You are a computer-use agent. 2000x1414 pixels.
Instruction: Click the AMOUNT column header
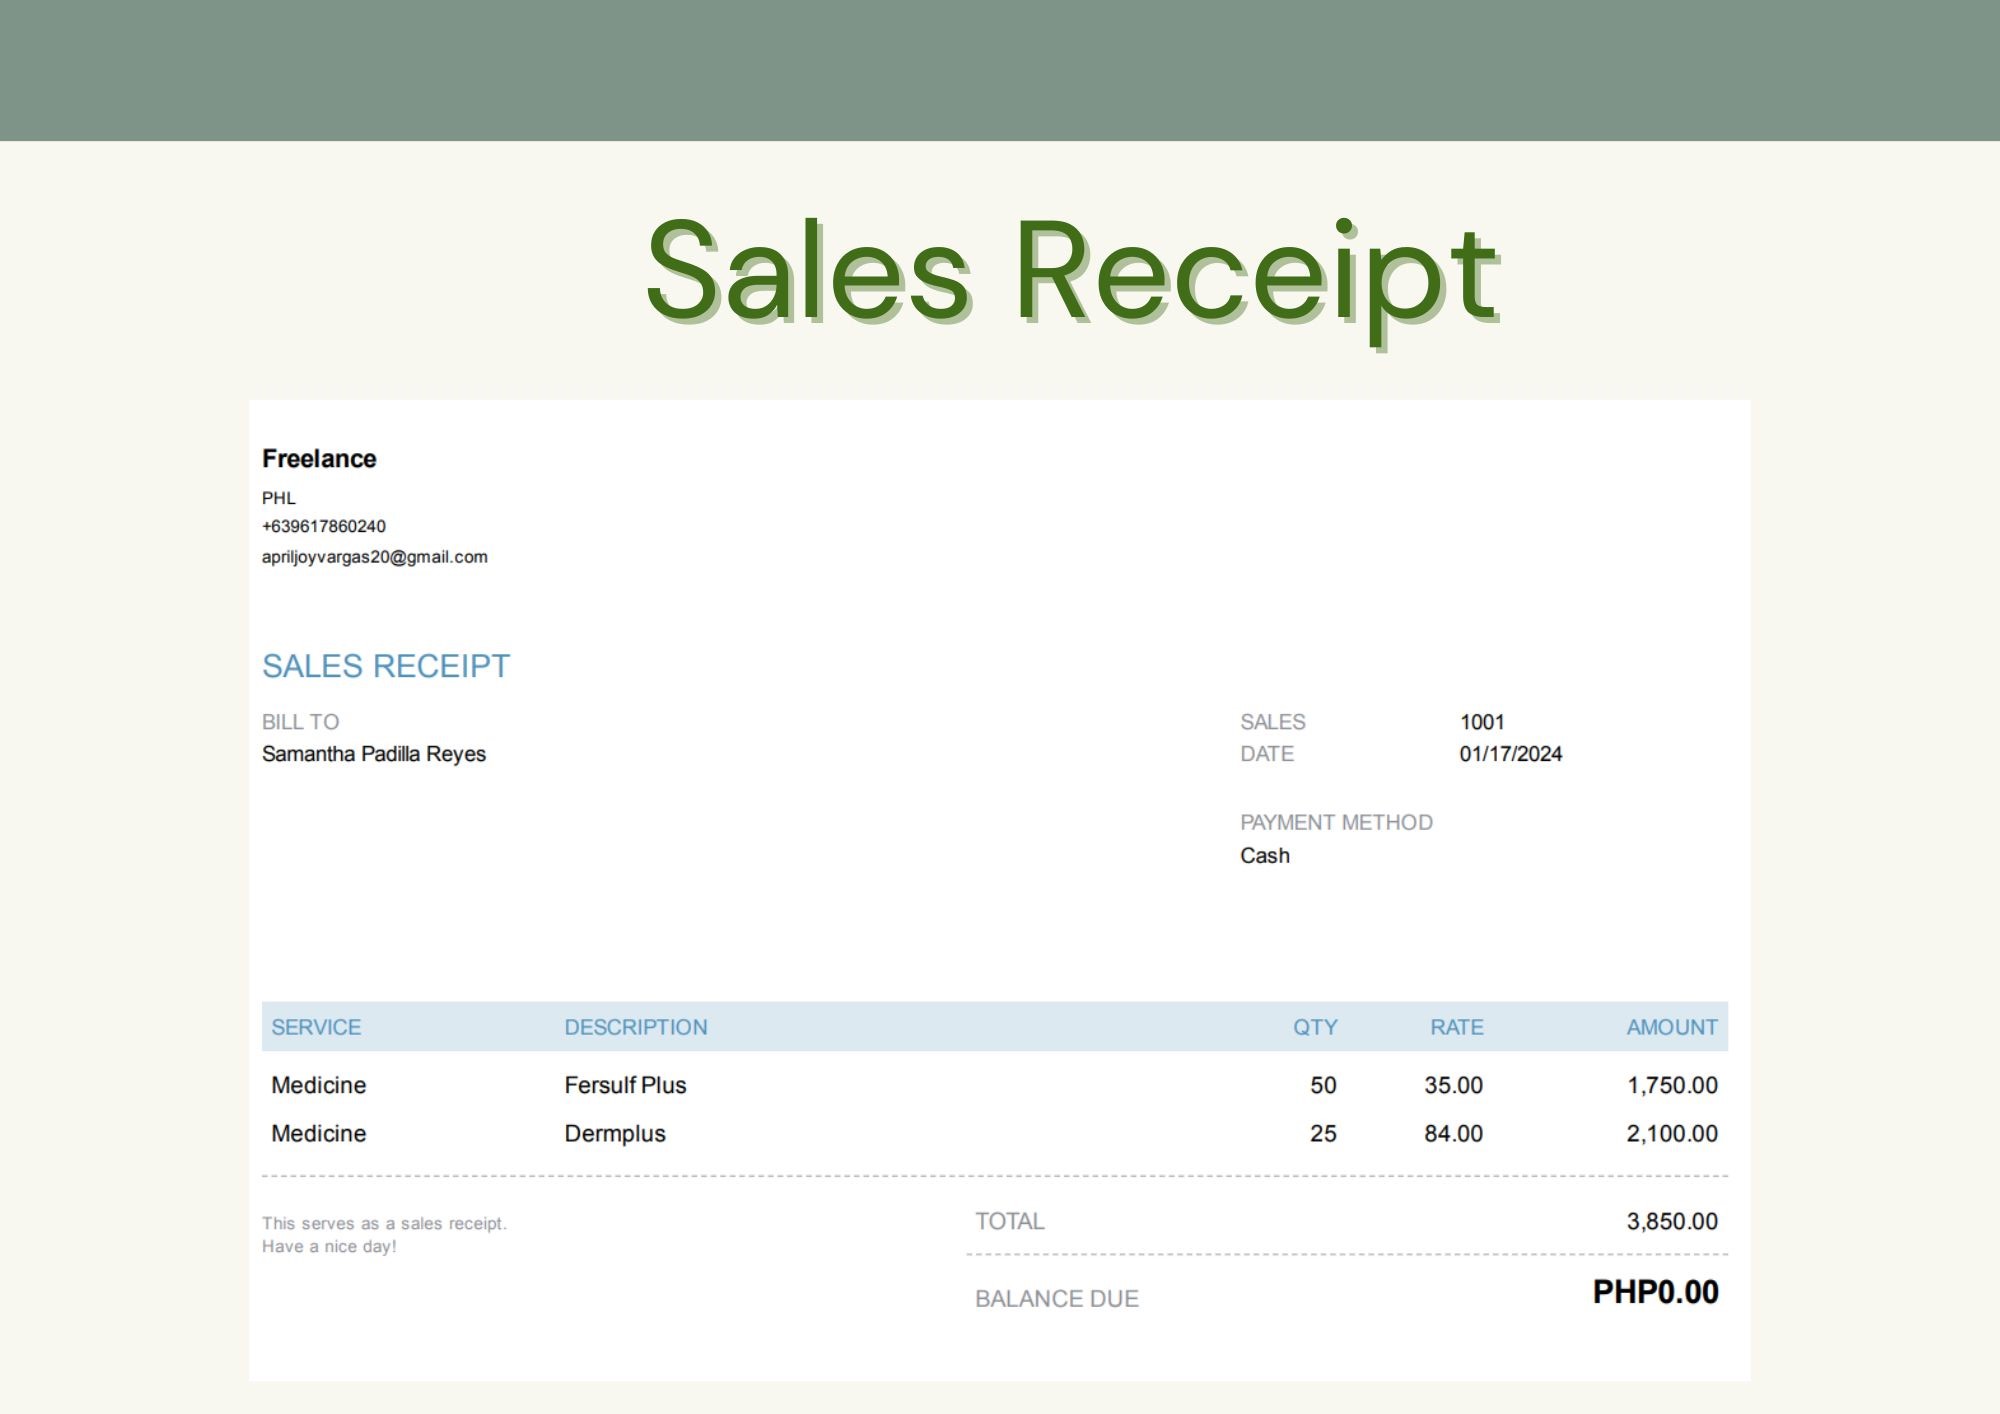[1671, 1027]
